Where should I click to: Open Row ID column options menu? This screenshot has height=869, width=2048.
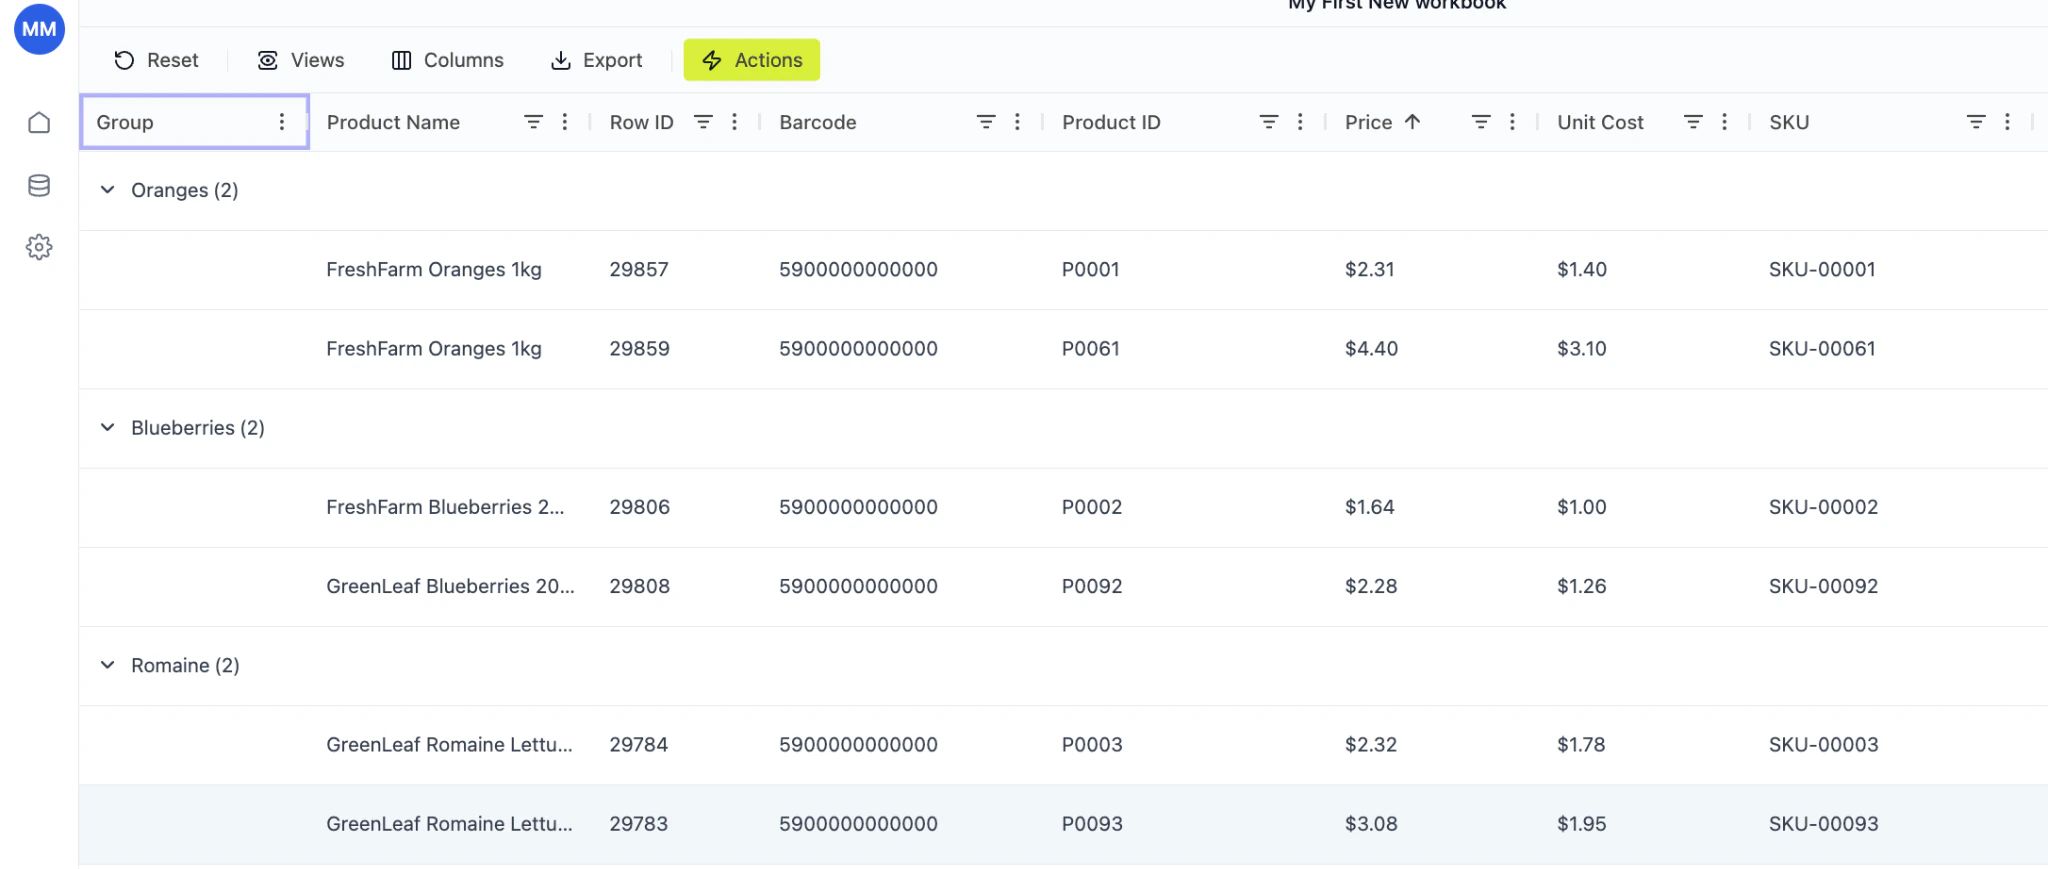click(x=735, y=122)
